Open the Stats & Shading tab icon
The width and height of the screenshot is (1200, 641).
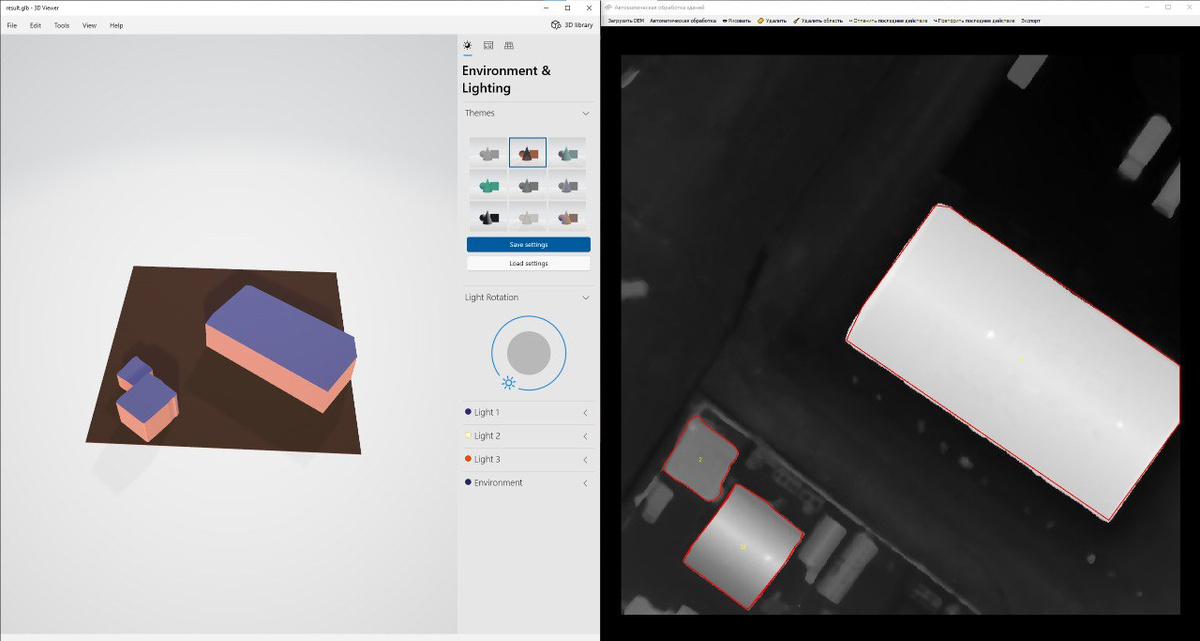(488, 45)
